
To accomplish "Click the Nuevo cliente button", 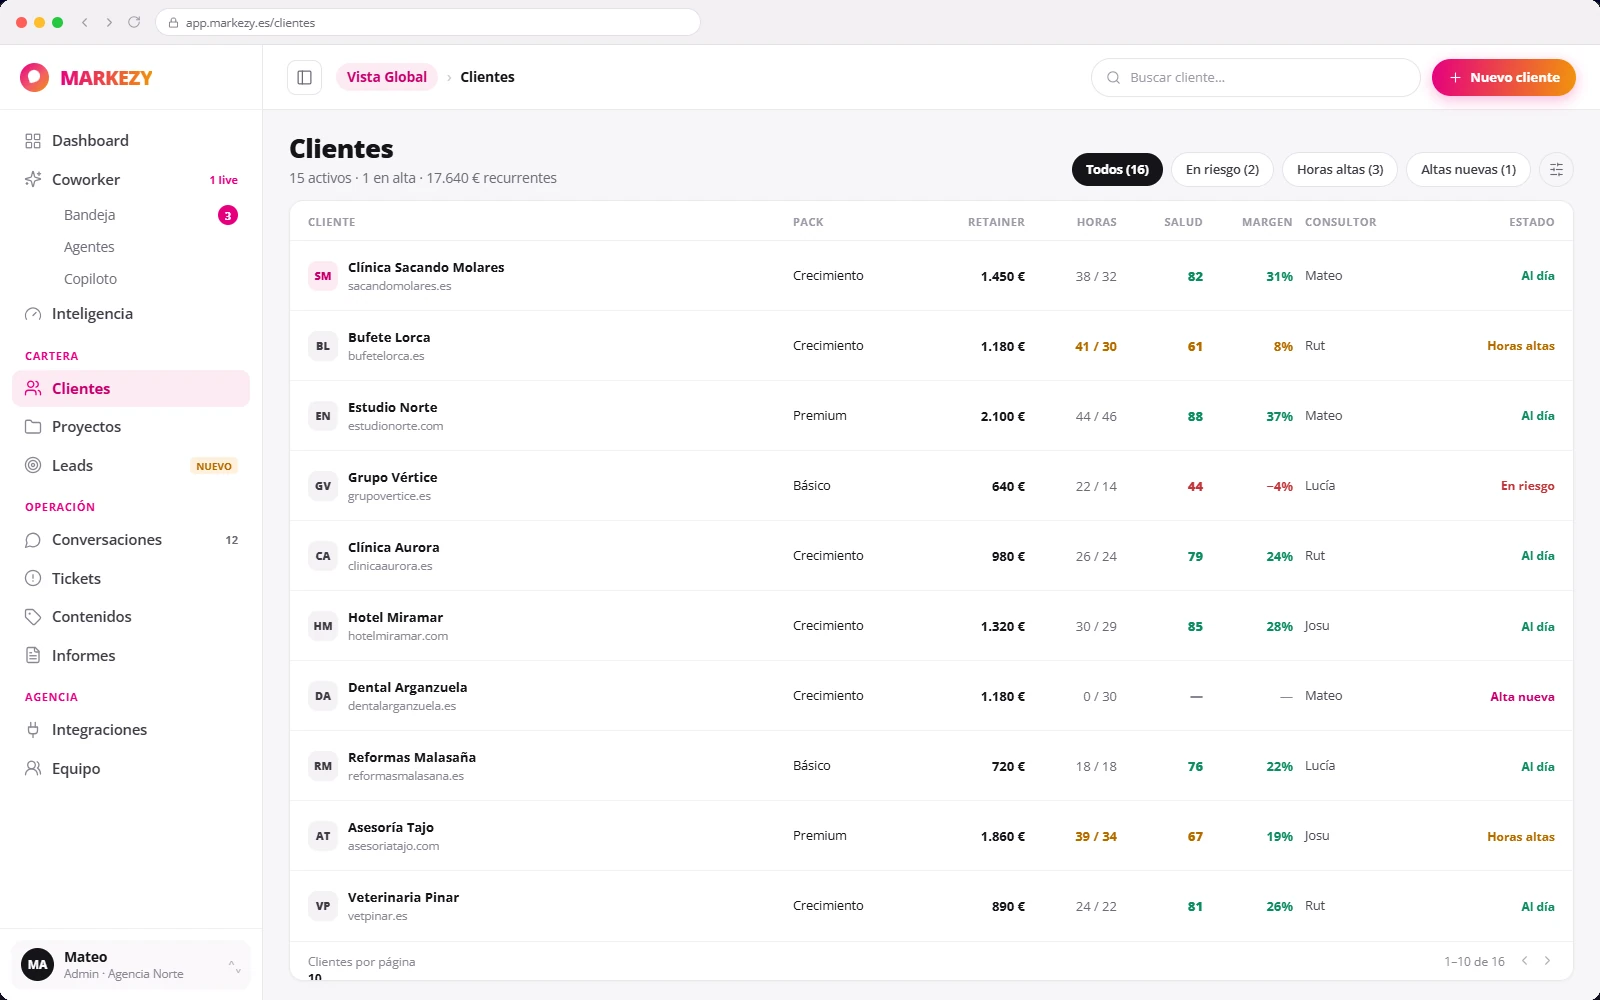I will click(1503, 77).
